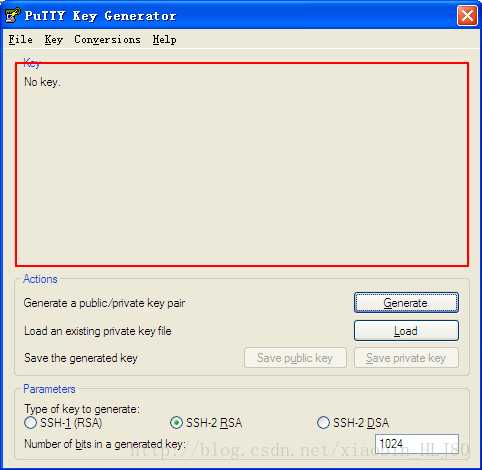Click the PuTTYgen icon in title bar
Viewport: 482px width, 470px height.
[13, 15]
